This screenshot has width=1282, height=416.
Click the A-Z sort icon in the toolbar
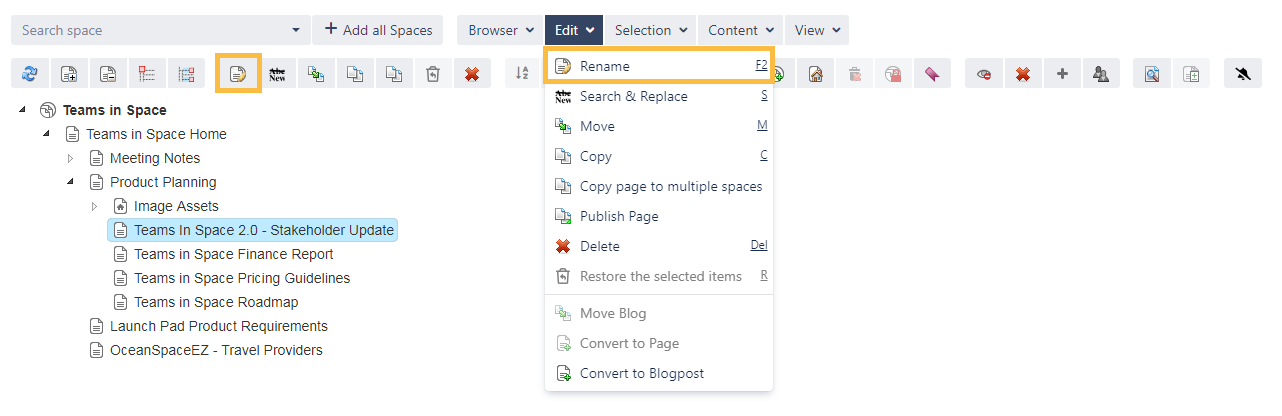pyautogui.click(x=522, y=74)
